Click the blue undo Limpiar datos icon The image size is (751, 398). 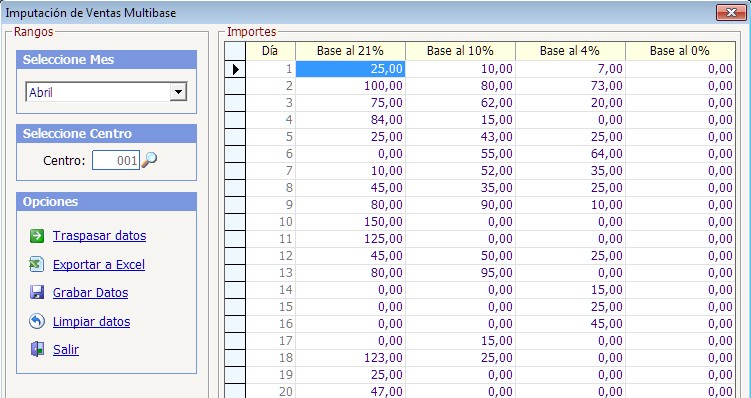click(37, 321)
